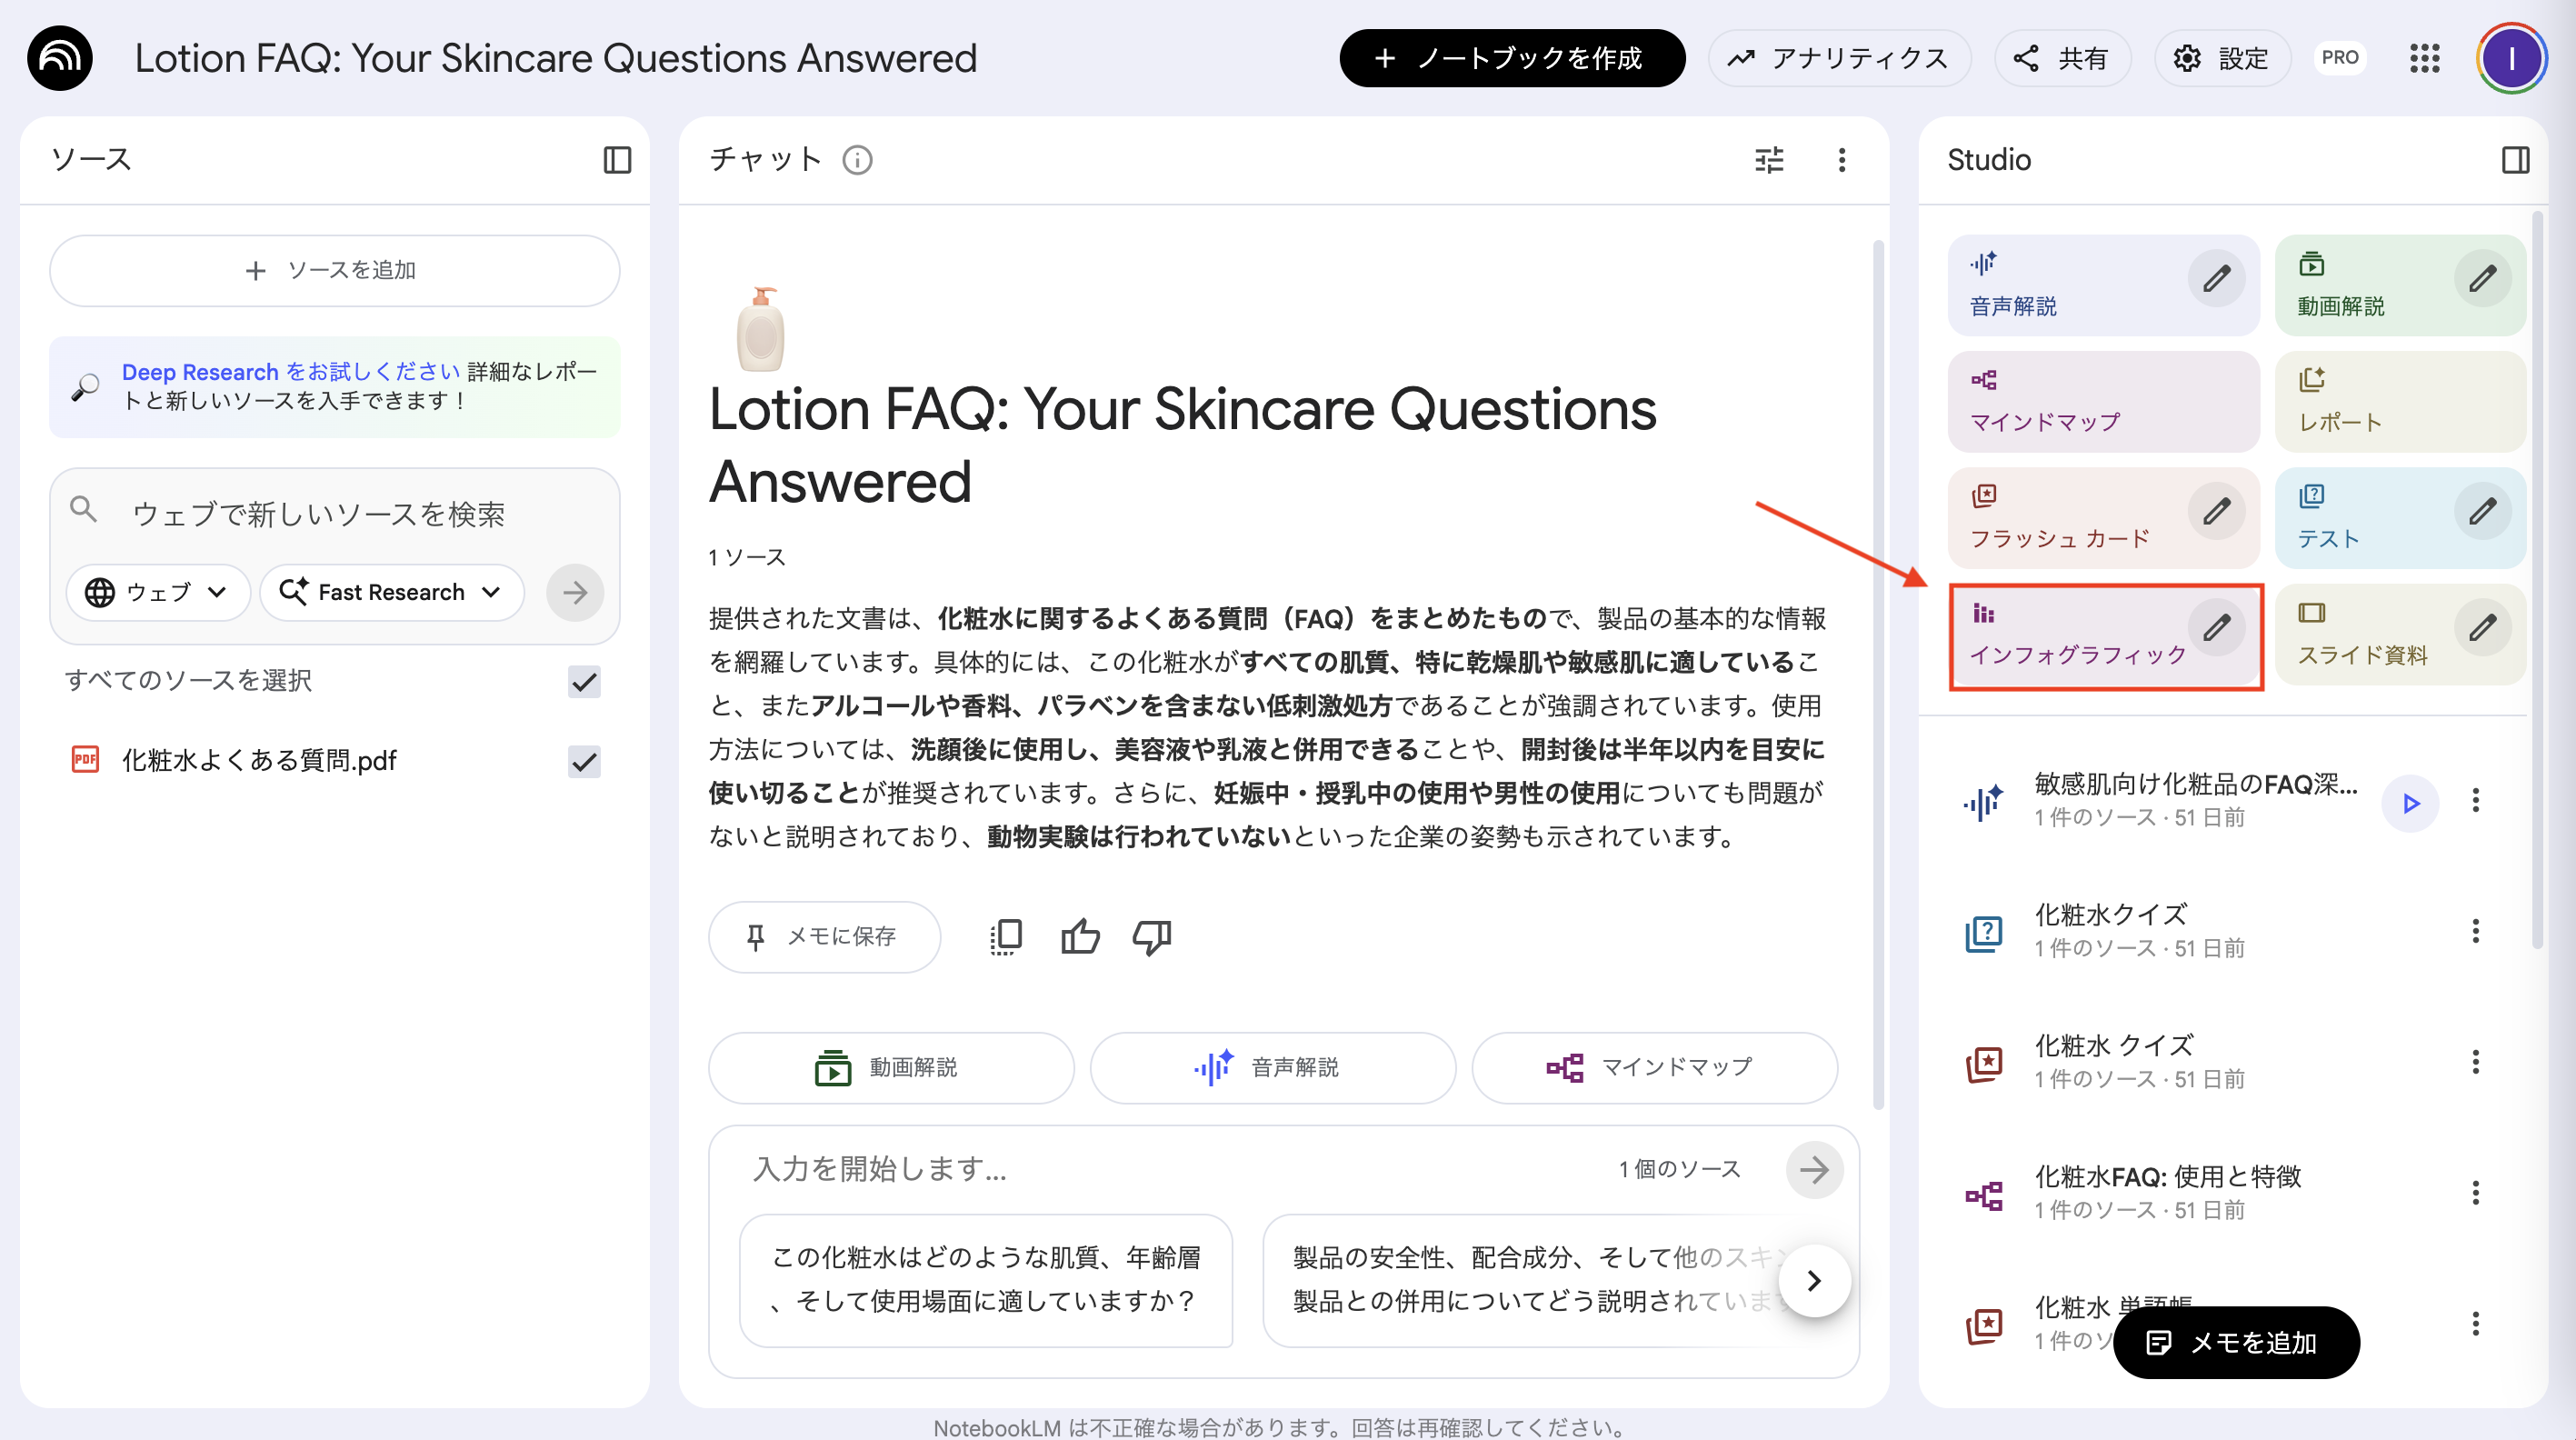Play the 敏感肌向け化粧品のFAQ audio overview
Viewport: 2576px width, 1440px height.
click(x=2410, y=803)
